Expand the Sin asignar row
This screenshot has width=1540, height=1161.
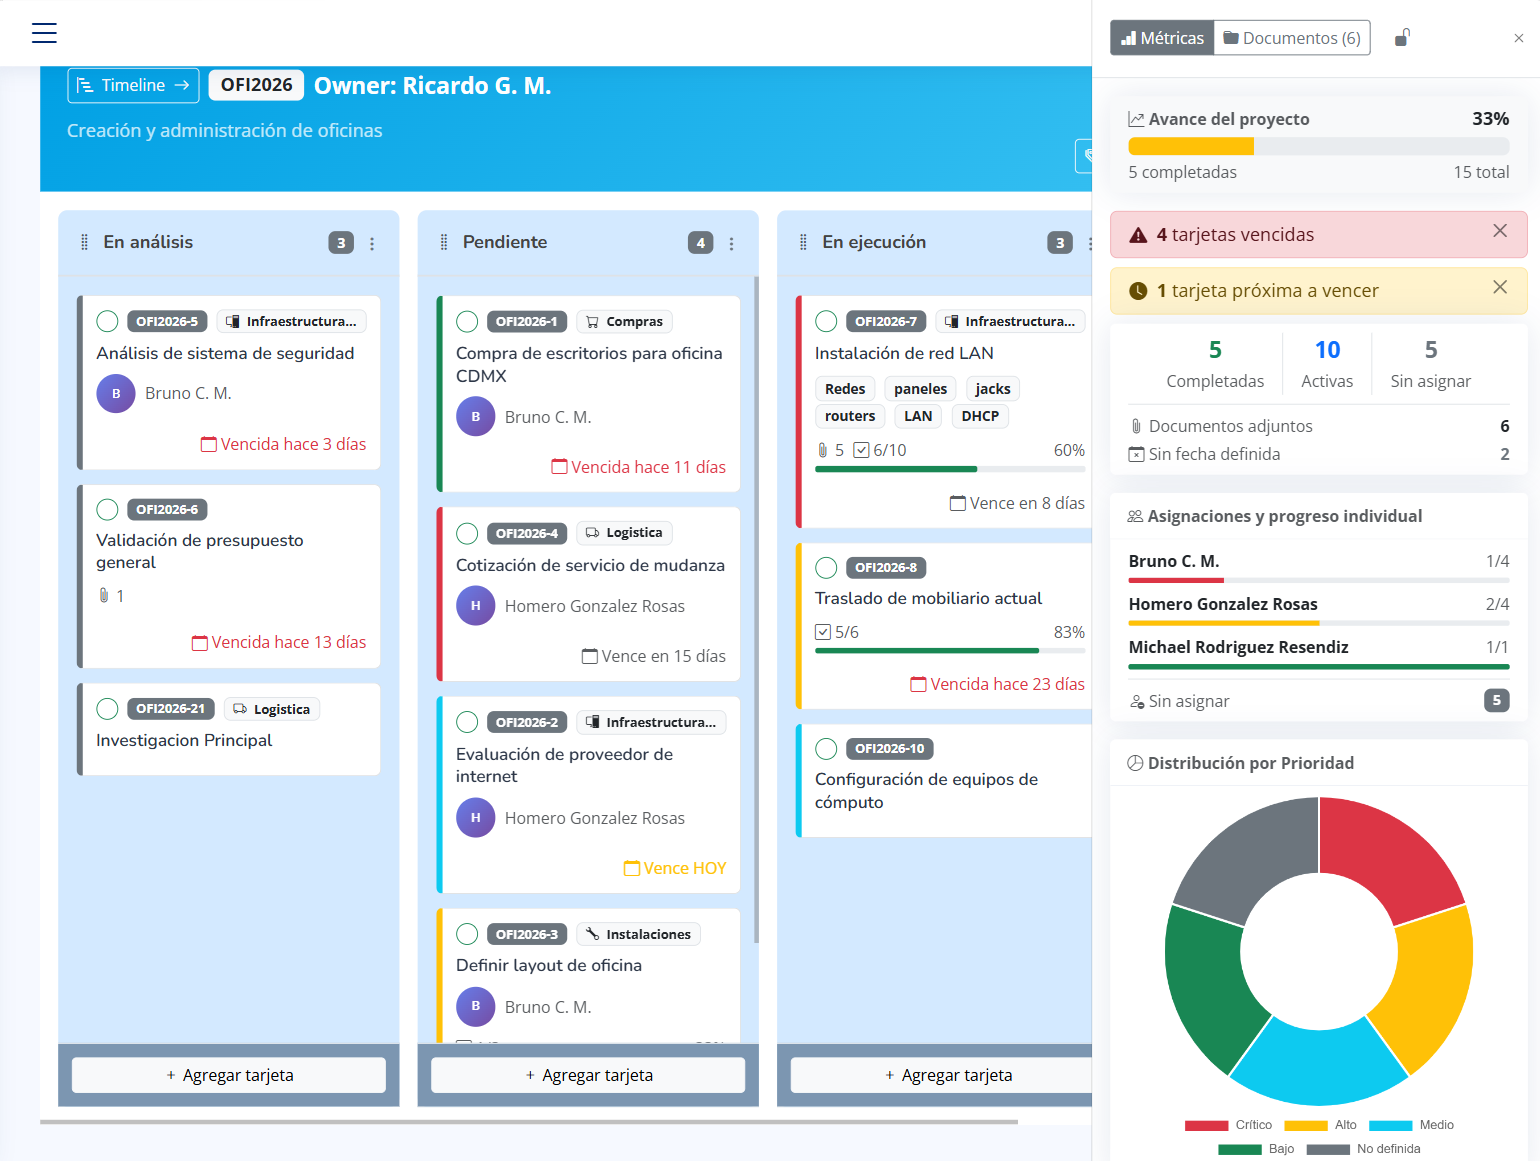1318,701
